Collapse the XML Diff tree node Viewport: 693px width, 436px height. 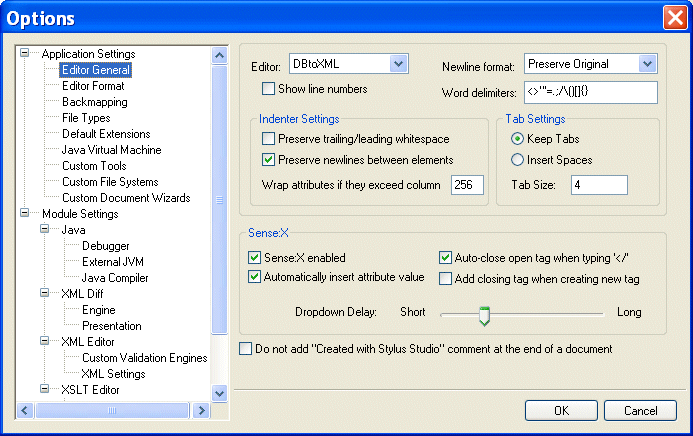(45, 294)
